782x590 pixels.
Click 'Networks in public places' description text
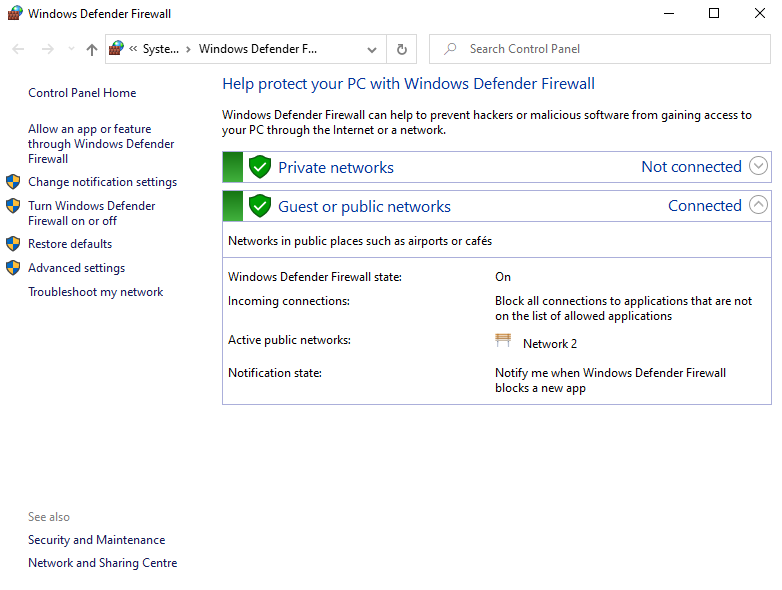(x=360, y=241)
